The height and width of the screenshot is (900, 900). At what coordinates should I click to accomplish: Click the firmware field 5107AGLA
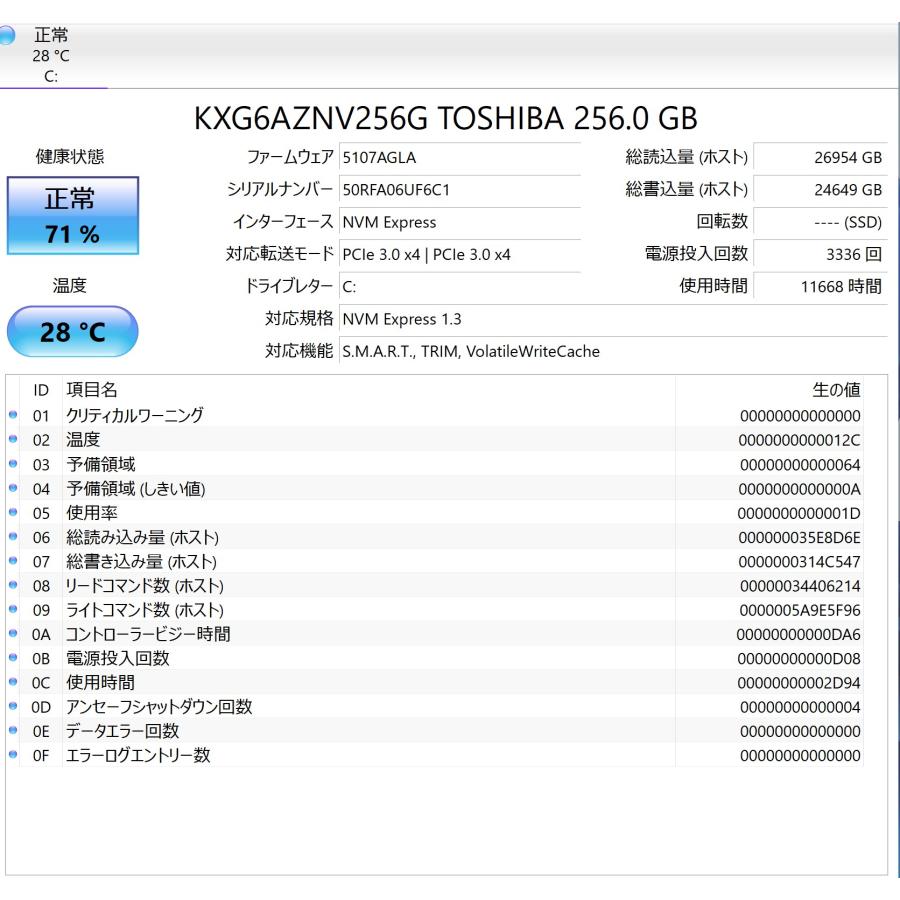click(460, 157)
